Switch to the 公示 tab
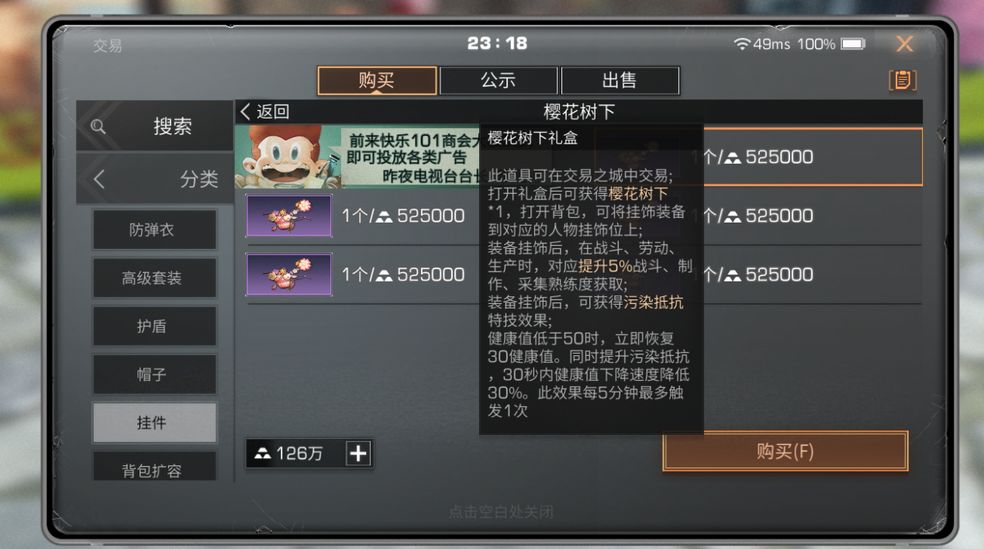The height and width of the screenshot is (549, 984). [498, 80]
